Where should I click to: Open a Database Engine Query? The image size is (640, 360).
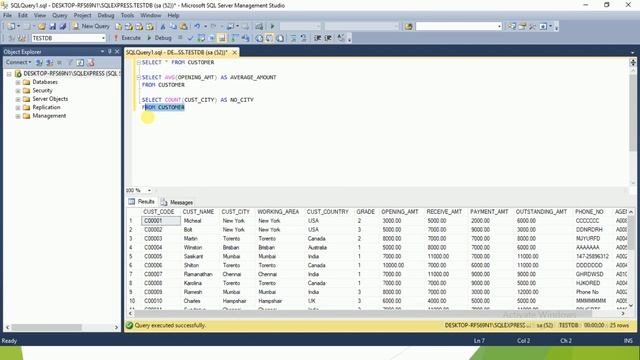click(118, 26)
